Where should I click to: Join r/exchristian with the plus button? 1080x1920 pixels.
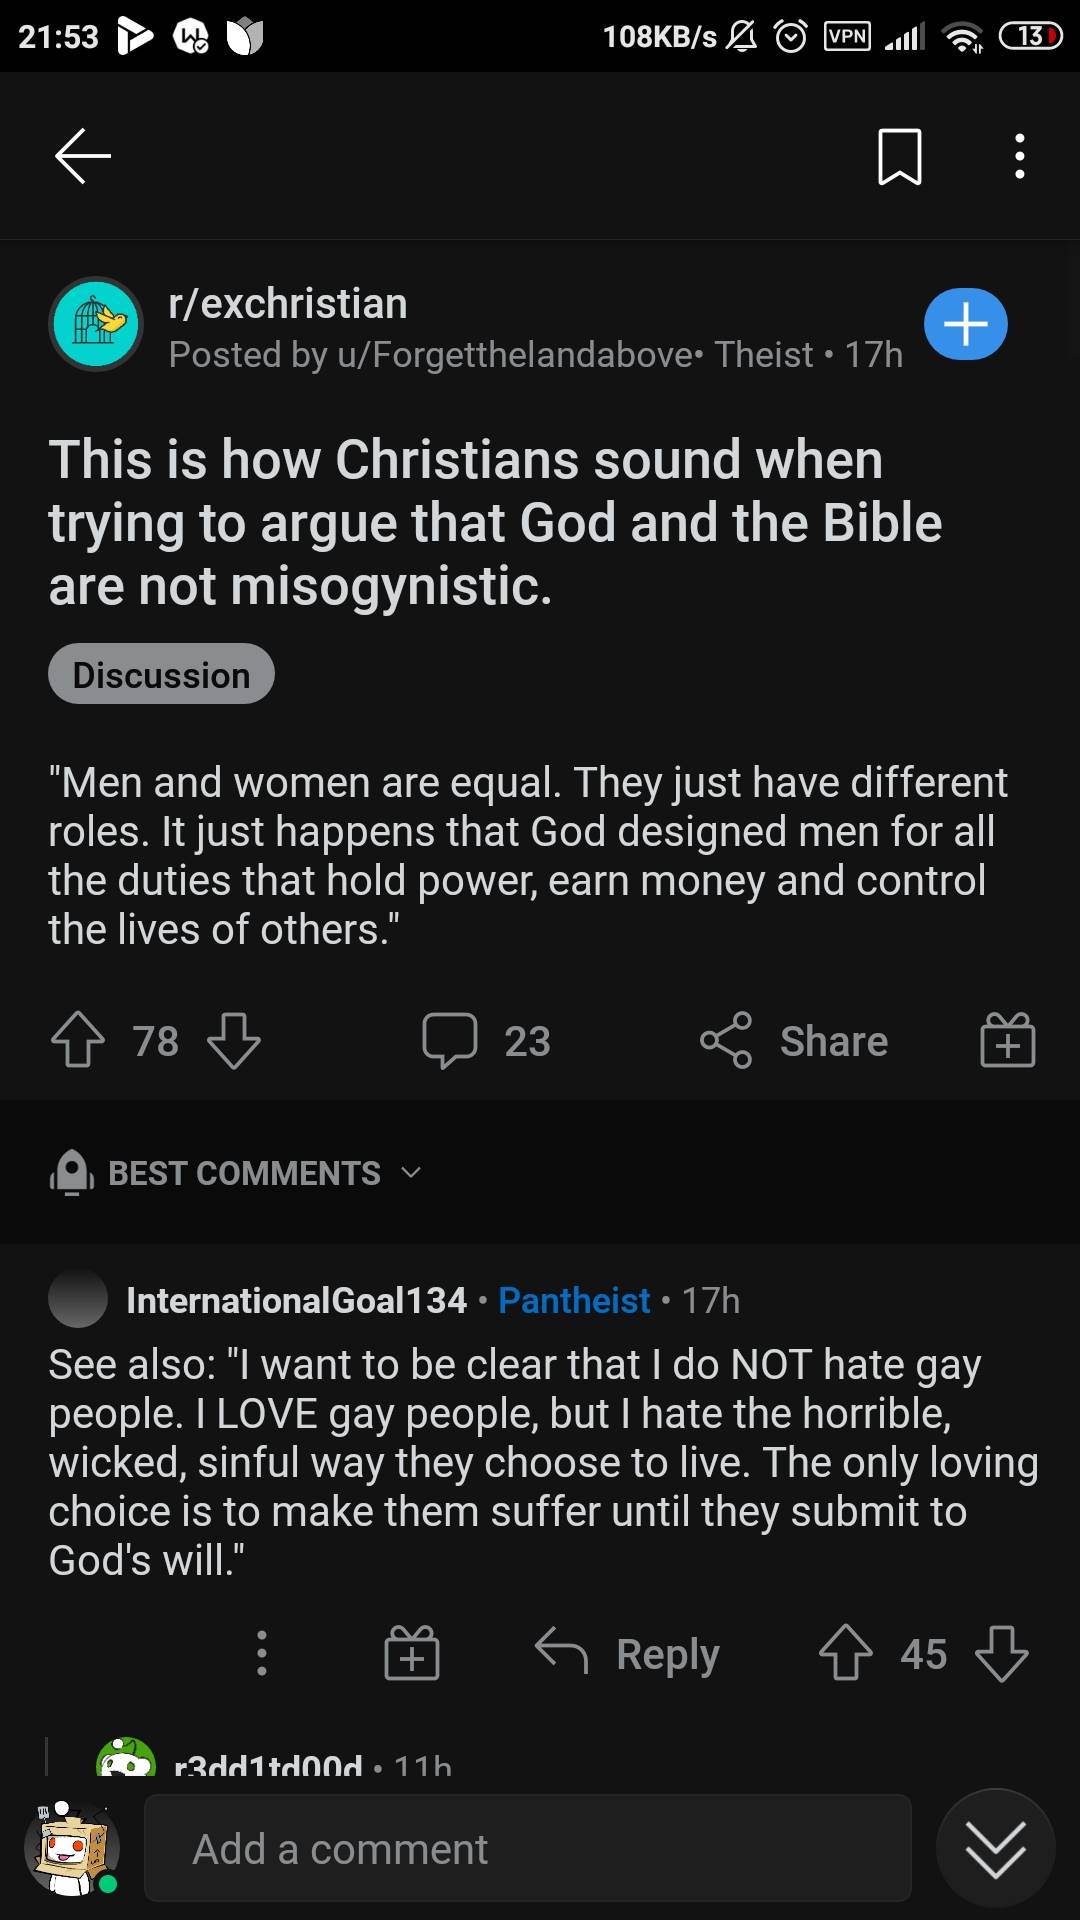(x=965, y=323)
